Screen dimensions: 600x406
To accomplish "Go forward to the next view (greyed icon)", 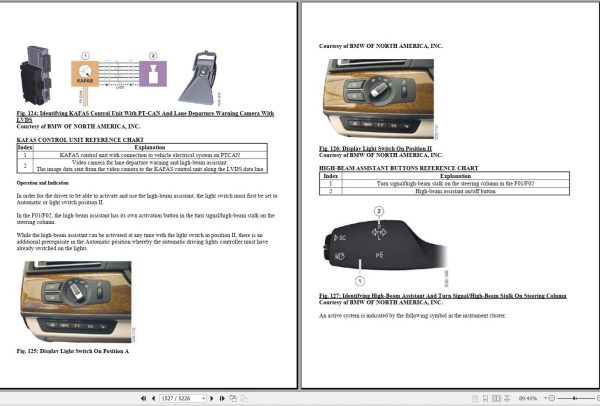I will coord(243,398).
